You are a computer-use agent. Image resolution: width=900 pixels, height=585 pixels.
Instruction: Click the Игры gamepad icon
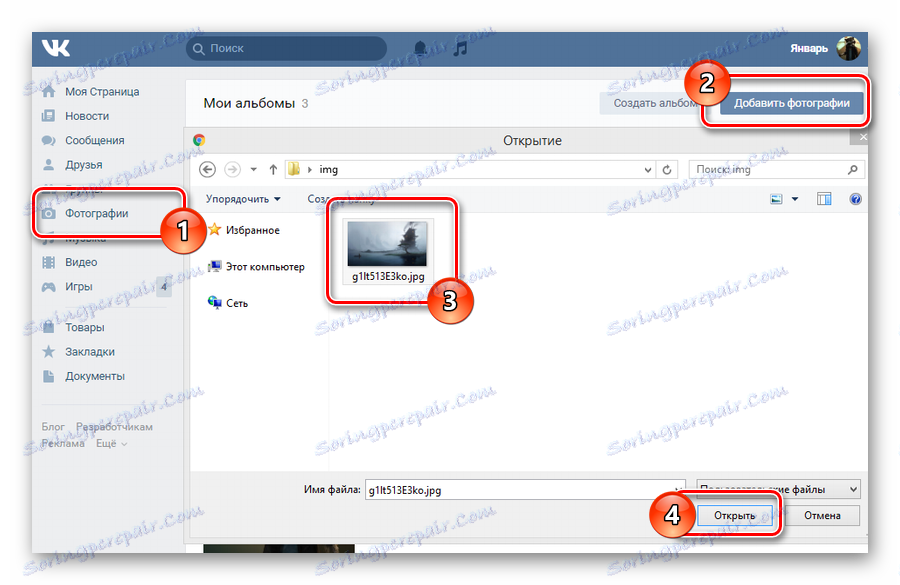(49, 286)
